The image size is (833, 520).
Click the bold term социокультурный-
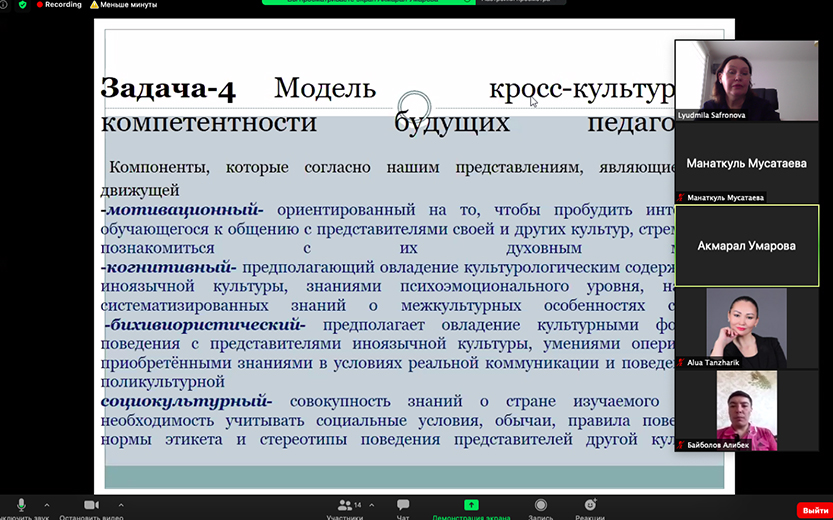tap(186, 401)
